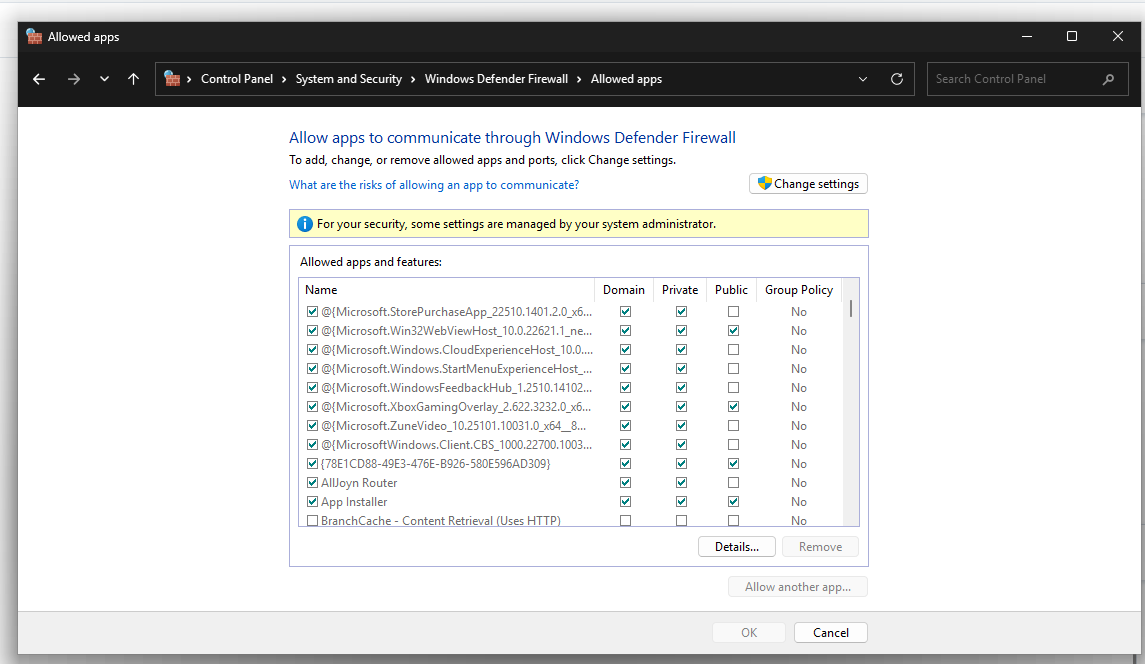Toggle Public checkbox for StorePurchaseApp

pos(733,312)
